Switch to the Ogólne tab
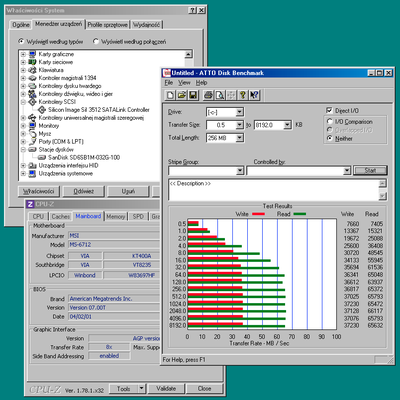The width and height of the screenshot is (400, 400). pyautogui.click(x=21, y=25)
